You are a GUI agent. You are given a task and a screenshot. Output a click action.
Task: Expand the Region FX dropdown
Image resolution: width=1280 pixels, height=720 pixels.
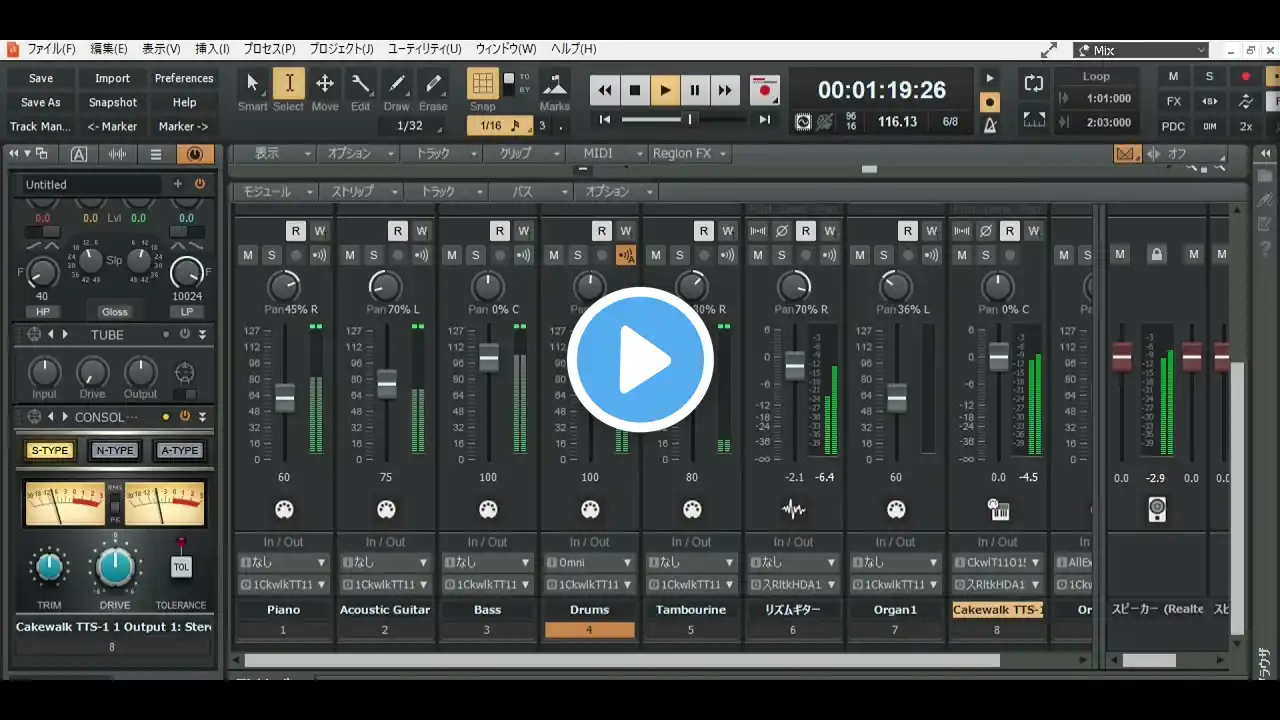(x=689, y=153)
